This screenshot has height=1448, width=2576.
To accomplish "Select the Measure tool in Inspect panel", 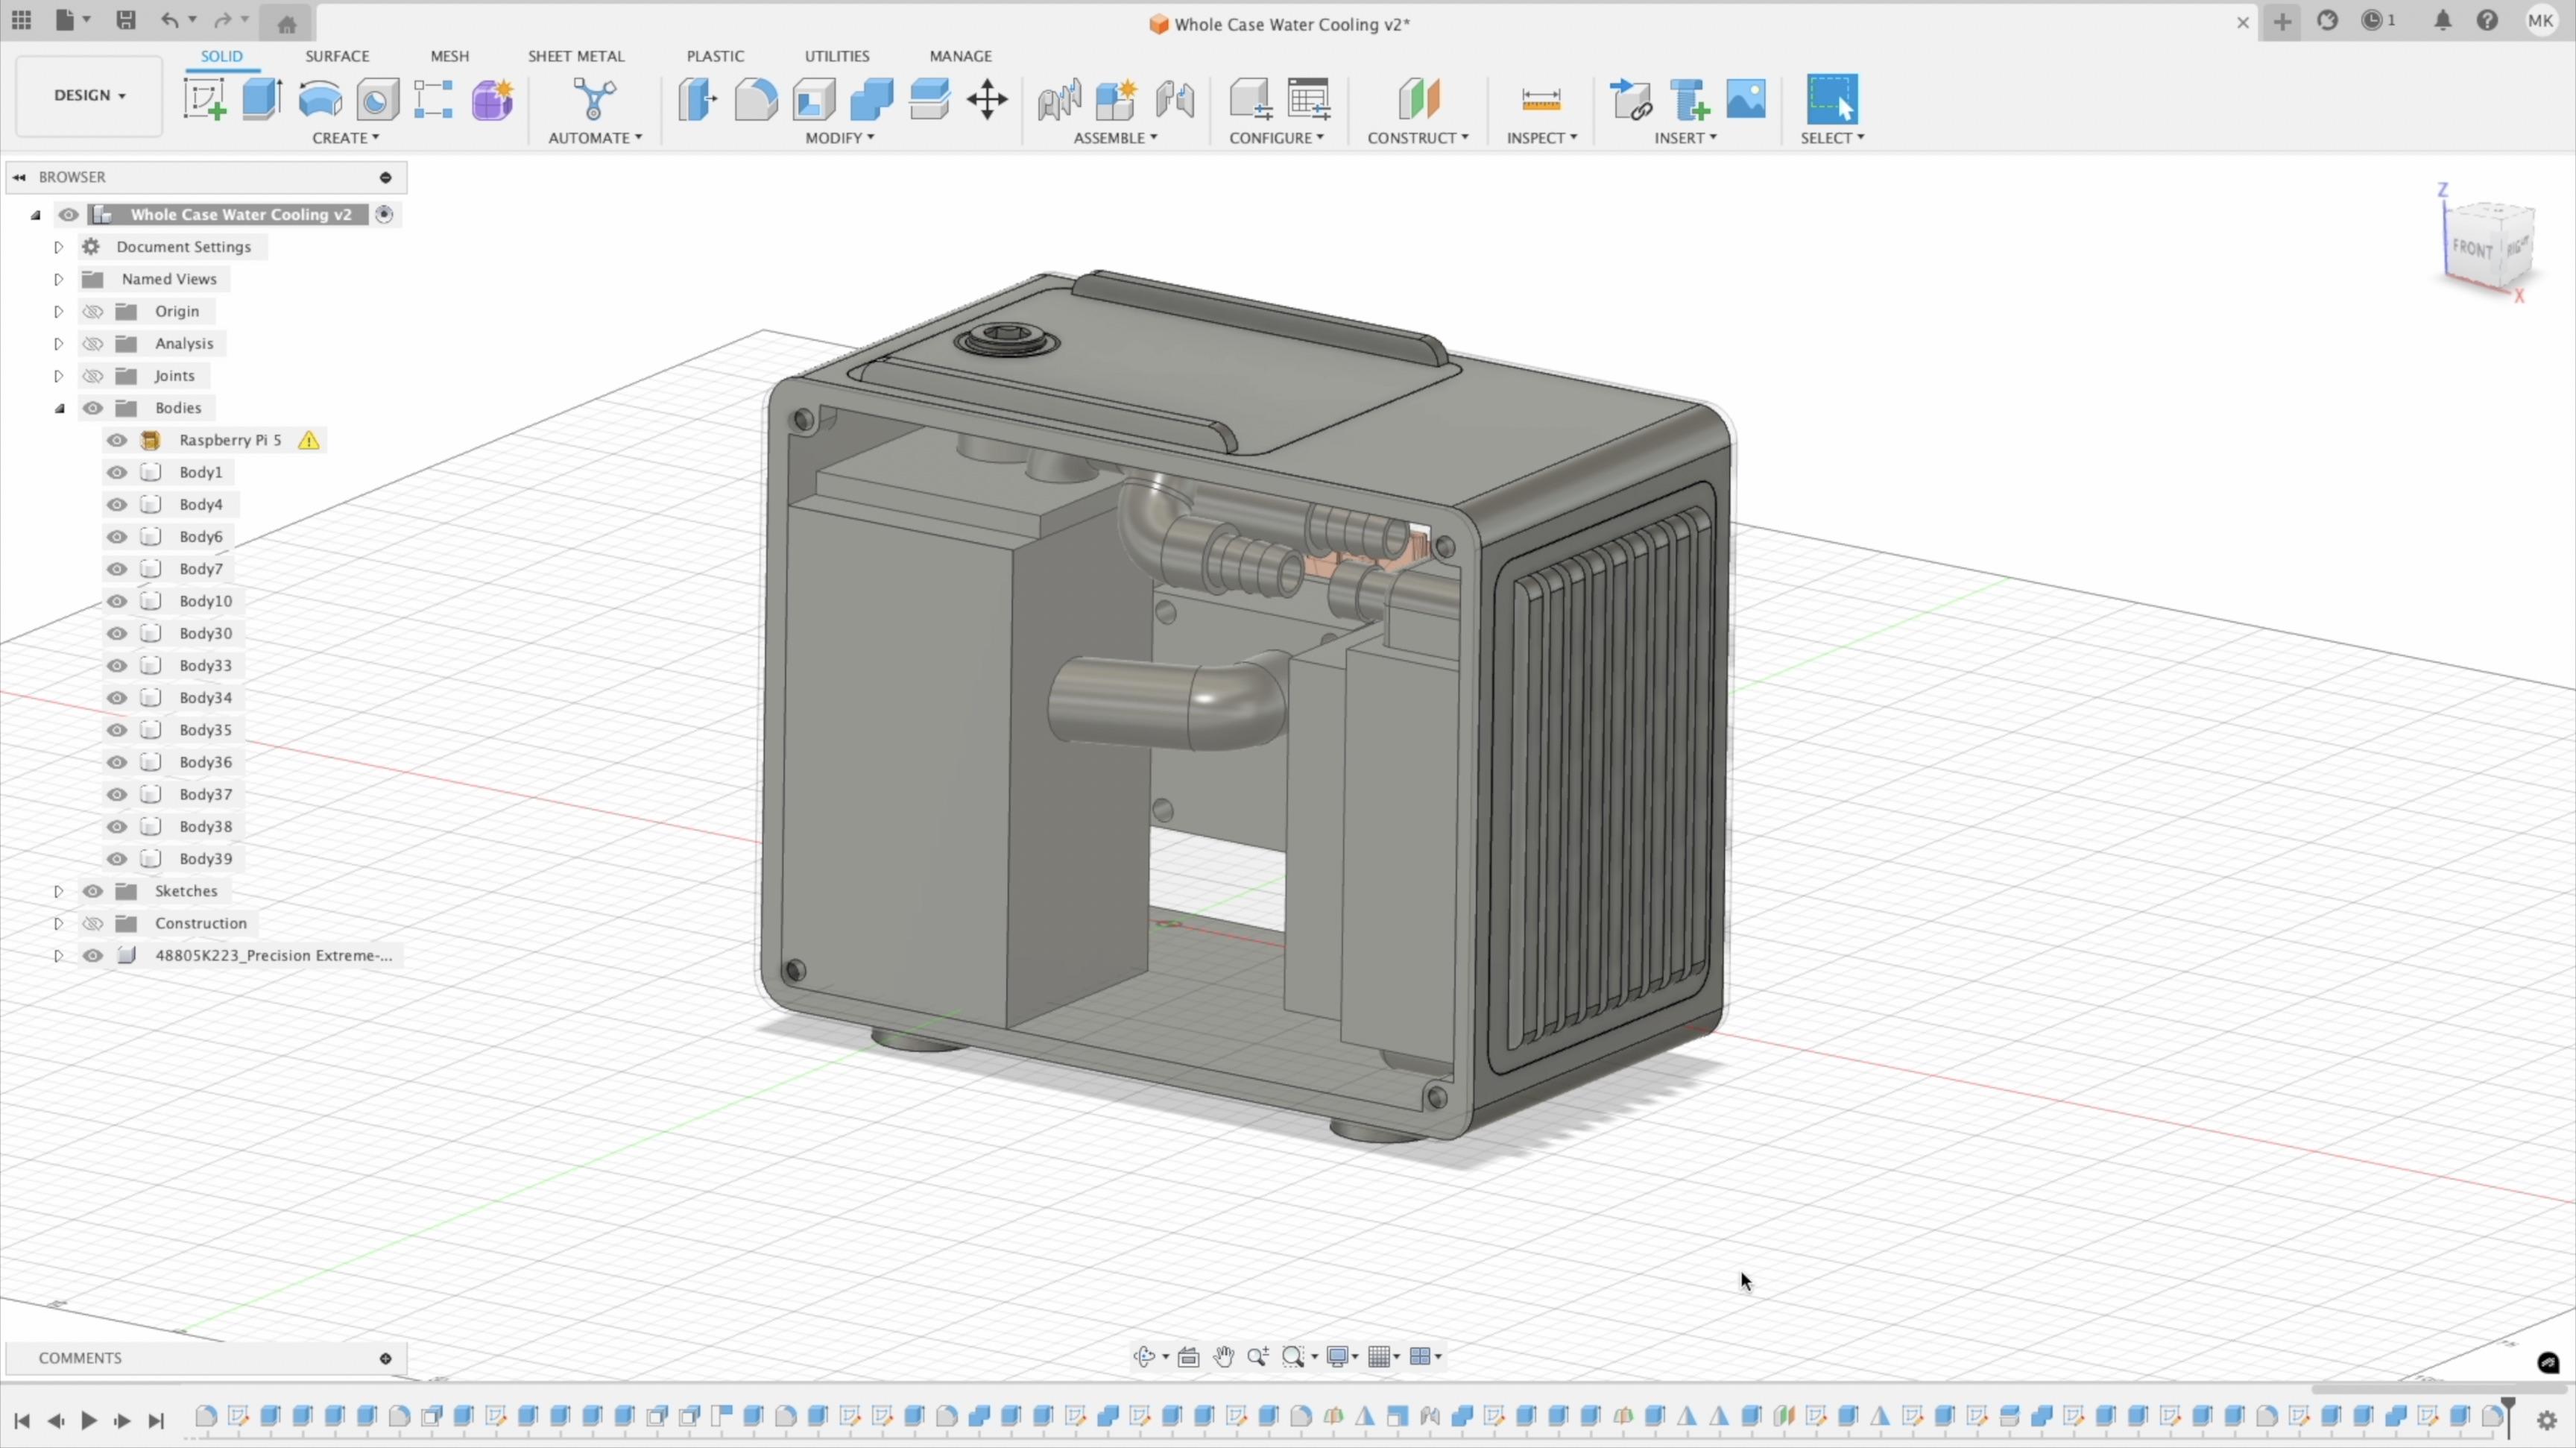I will (1538, 99).
